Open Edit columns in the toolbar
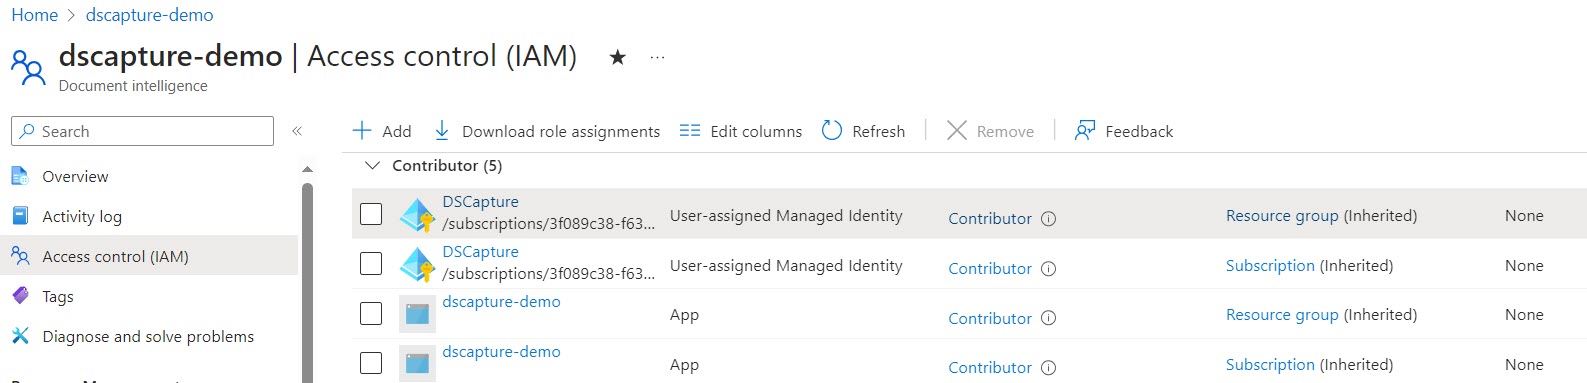 point(740,131)
